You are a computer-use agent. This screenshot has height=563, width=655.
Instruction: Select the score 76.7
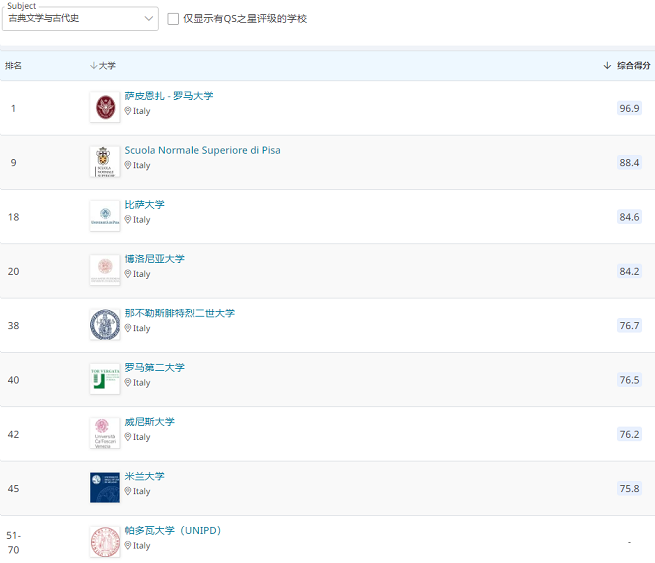pyautogui.click(x=629, y=325)
